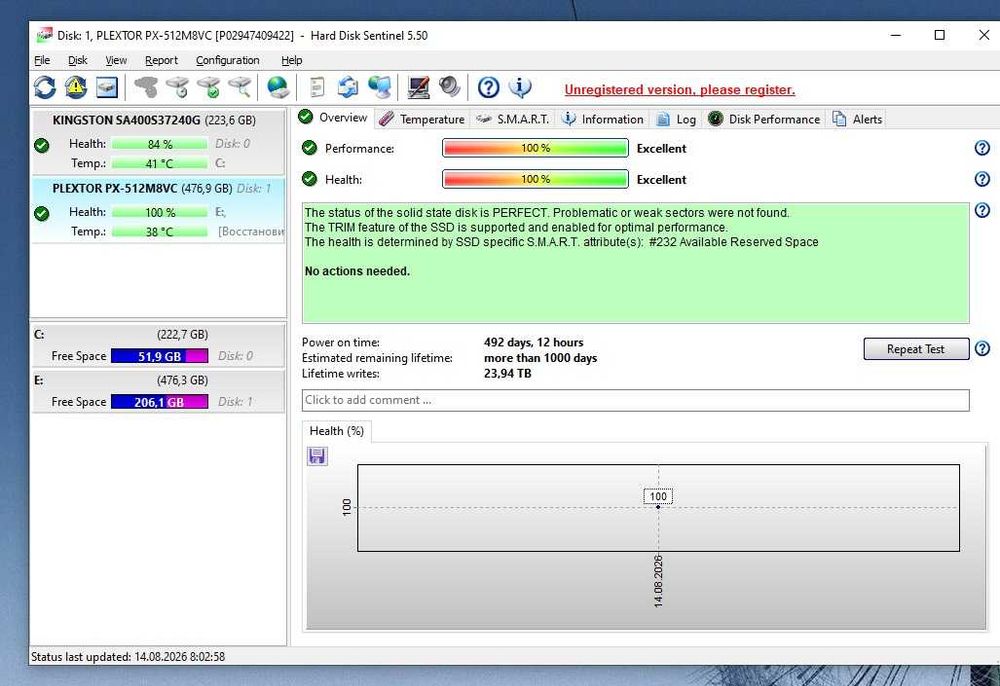Click the disk with clock test icon
Screen dimensions: 1000x686
coord(178,87)
